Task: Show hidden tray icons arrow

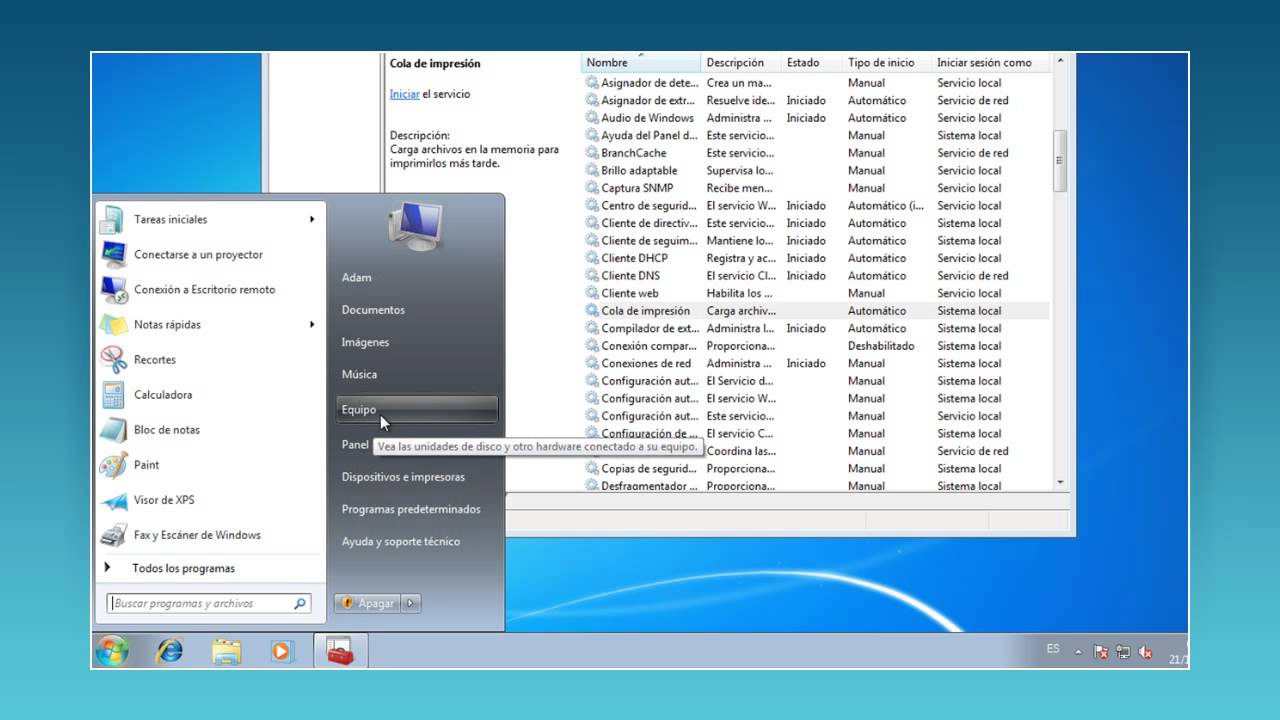Action: point(1078,651)
